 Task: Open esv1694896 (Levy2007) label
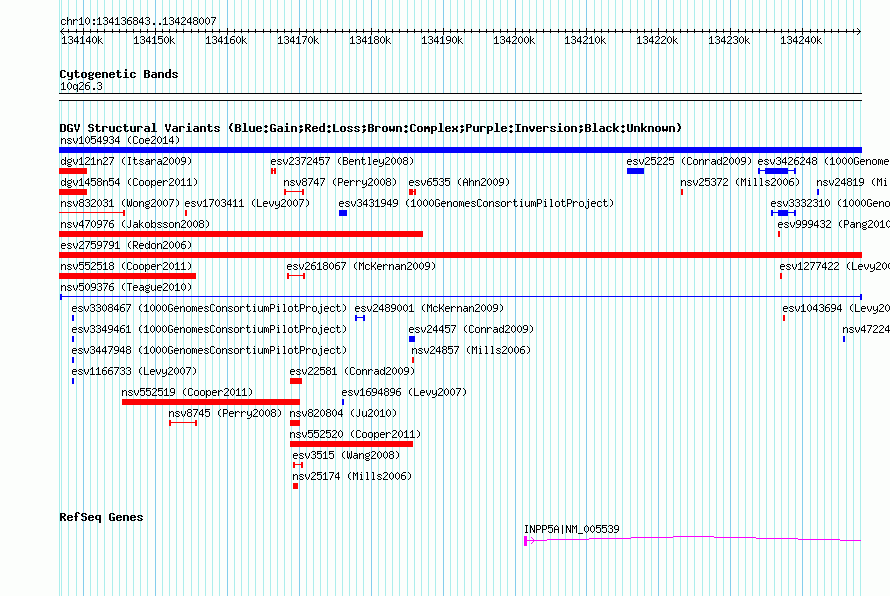pyautogui.click(x=404, y=392)
